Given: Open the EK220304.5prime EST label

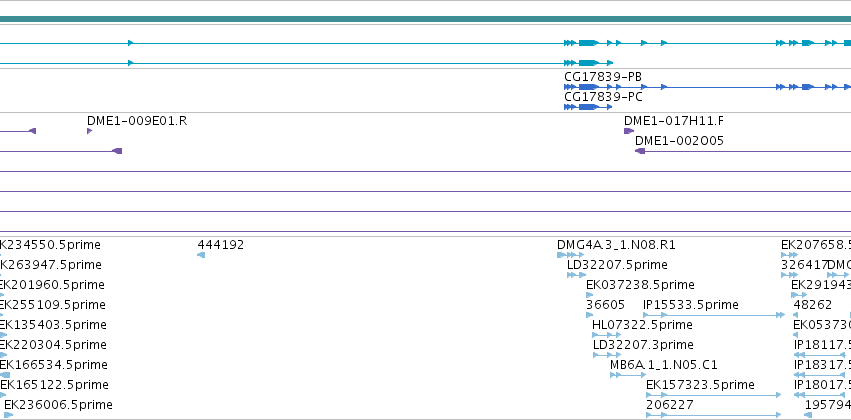Looking at the screenshot, I should pyautogui.click(x=53, y=345).
